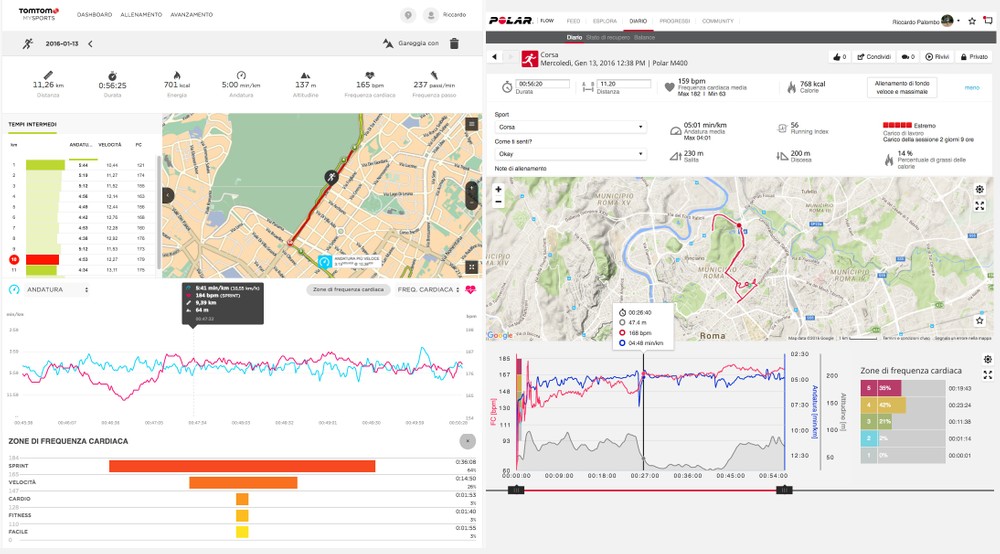1000x554 pixels.
Task: Click the star favorites icon in Polar header
Action: pyautogui.click(x=972, y=21)
